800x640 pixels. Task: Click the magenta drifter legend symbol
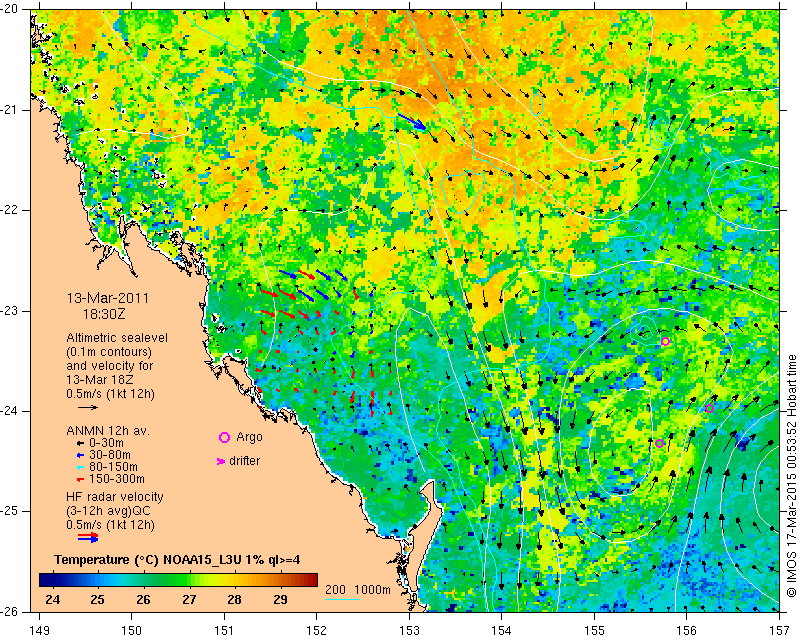click(221, 461)
